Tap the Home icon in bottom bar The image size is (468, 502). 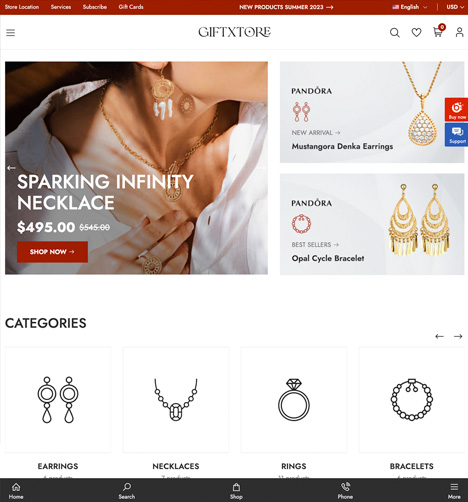[x=16, y=491]
